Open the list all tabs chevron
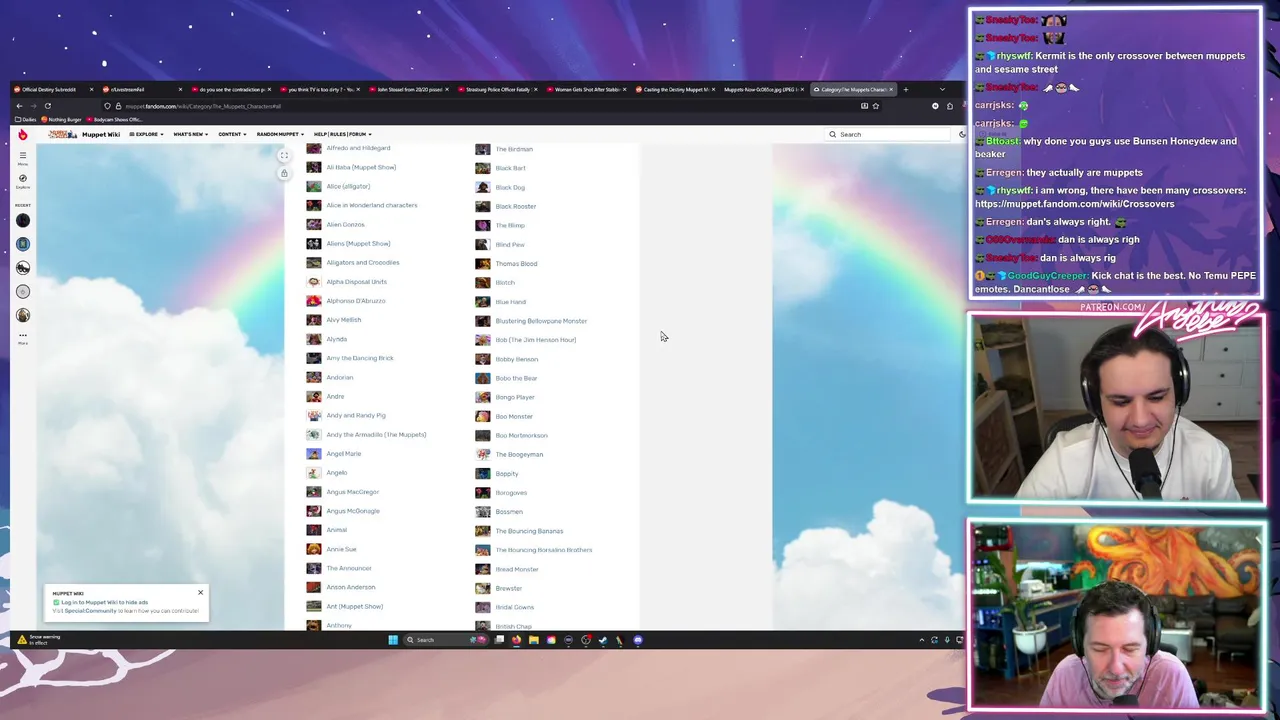The image size is (1280, 720). (941, 89)
